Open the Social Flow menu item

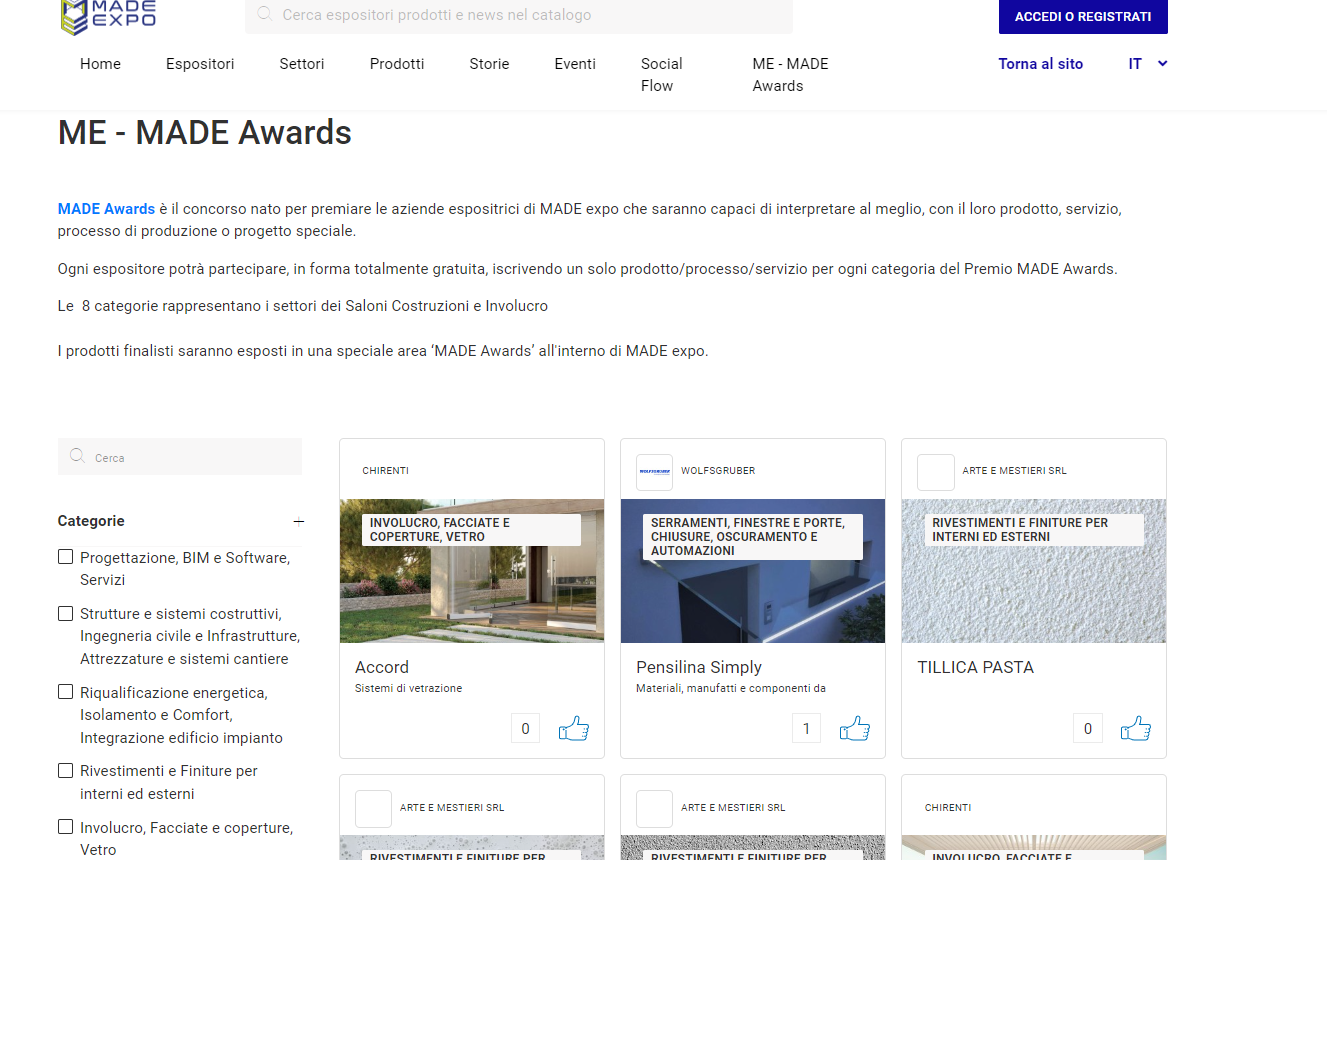point(662,75)
